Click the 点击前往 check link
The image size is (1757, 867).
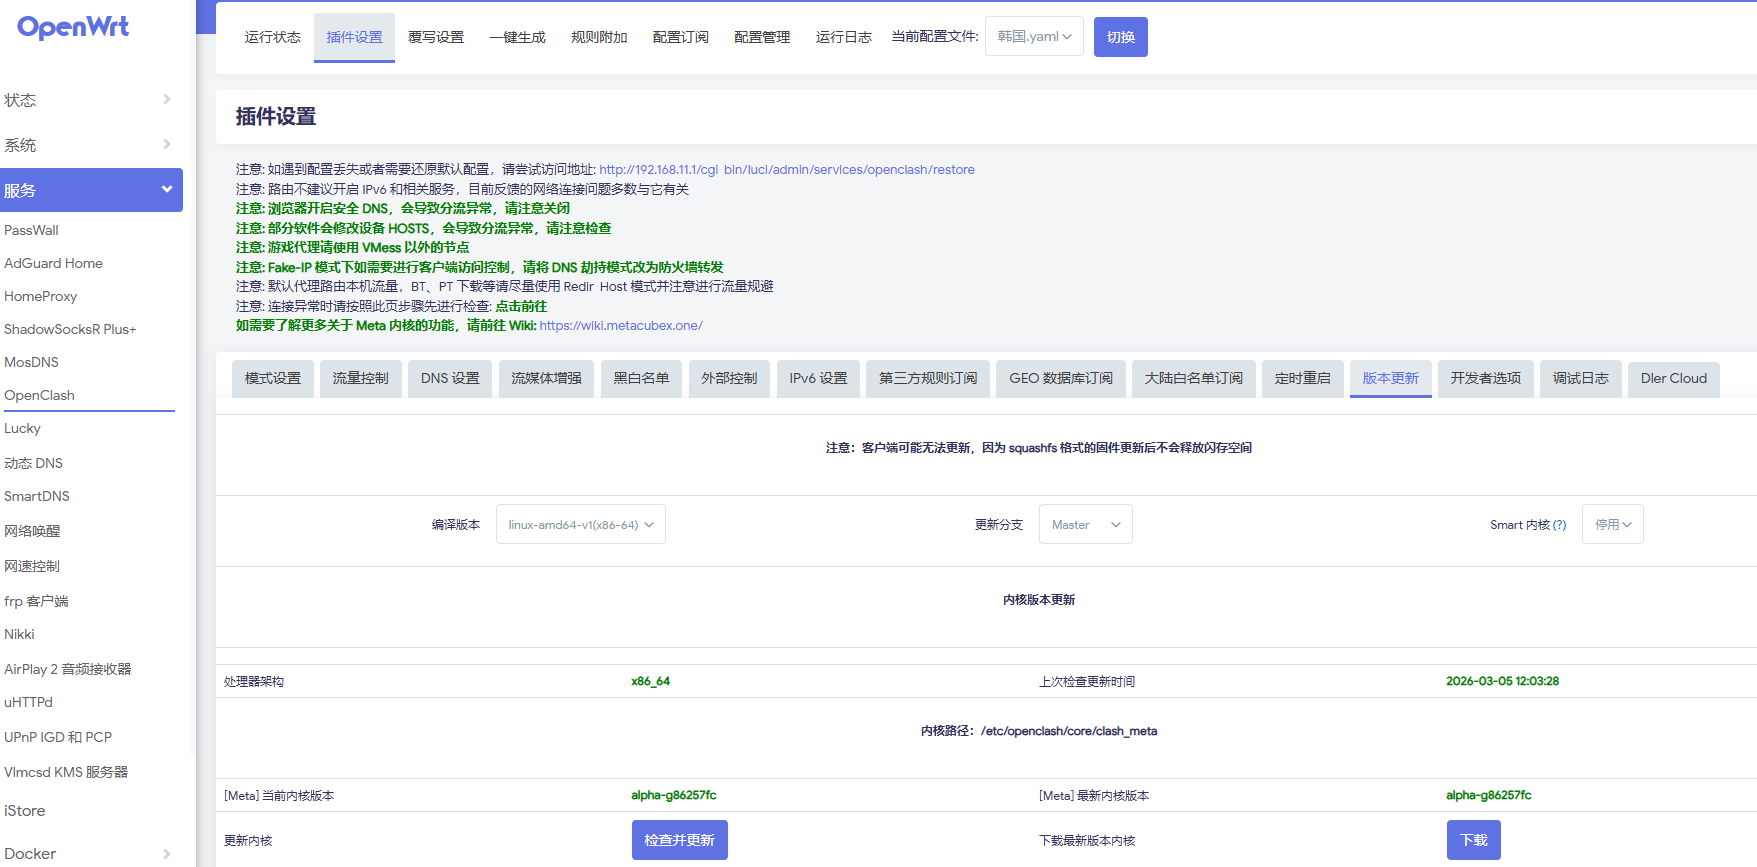[x=521, y=306]
